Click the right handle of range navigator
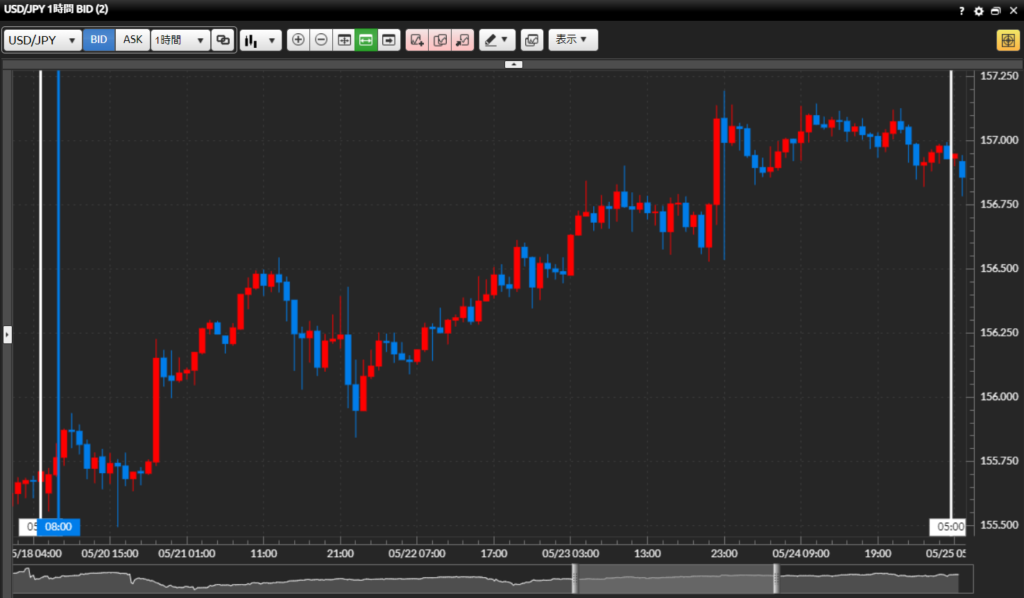 (x=776, y=577)
